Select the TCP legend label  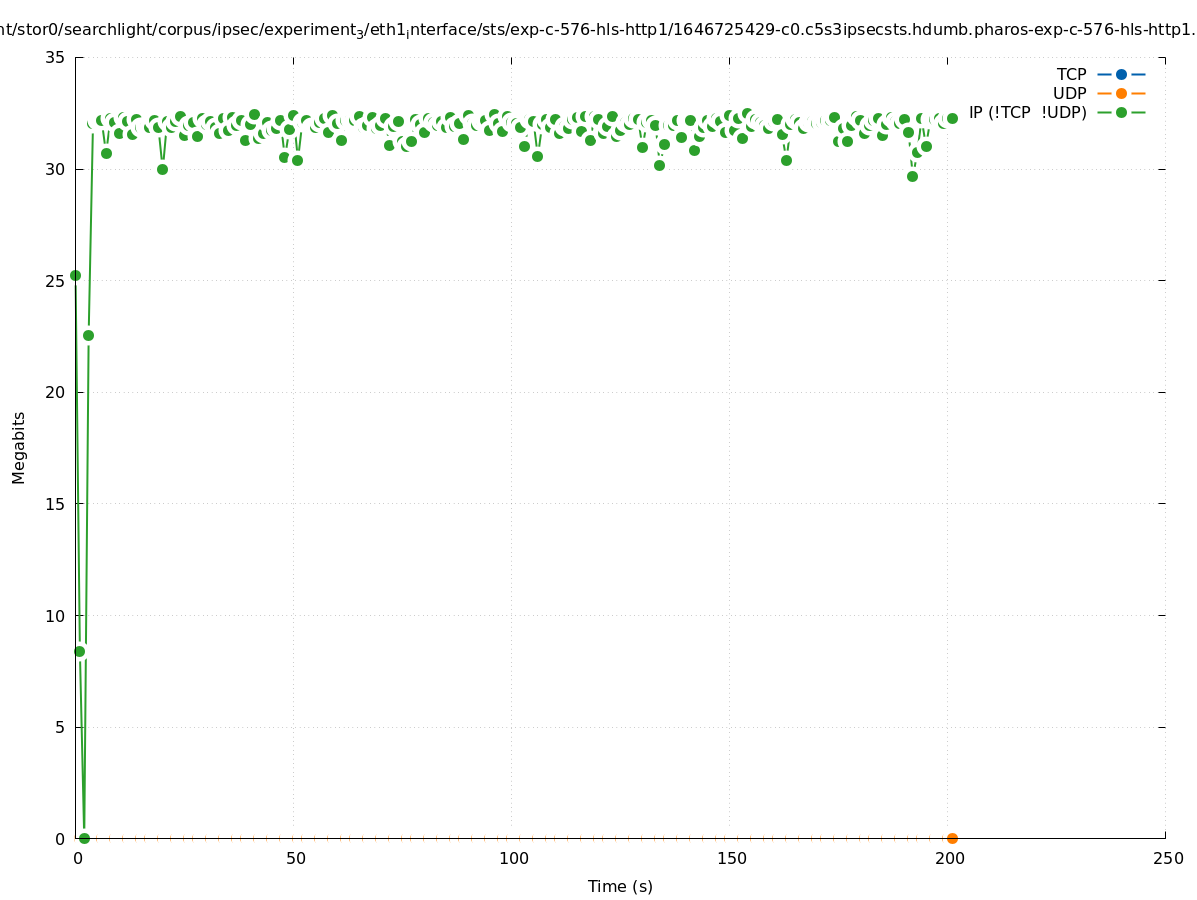(1071, 74)
